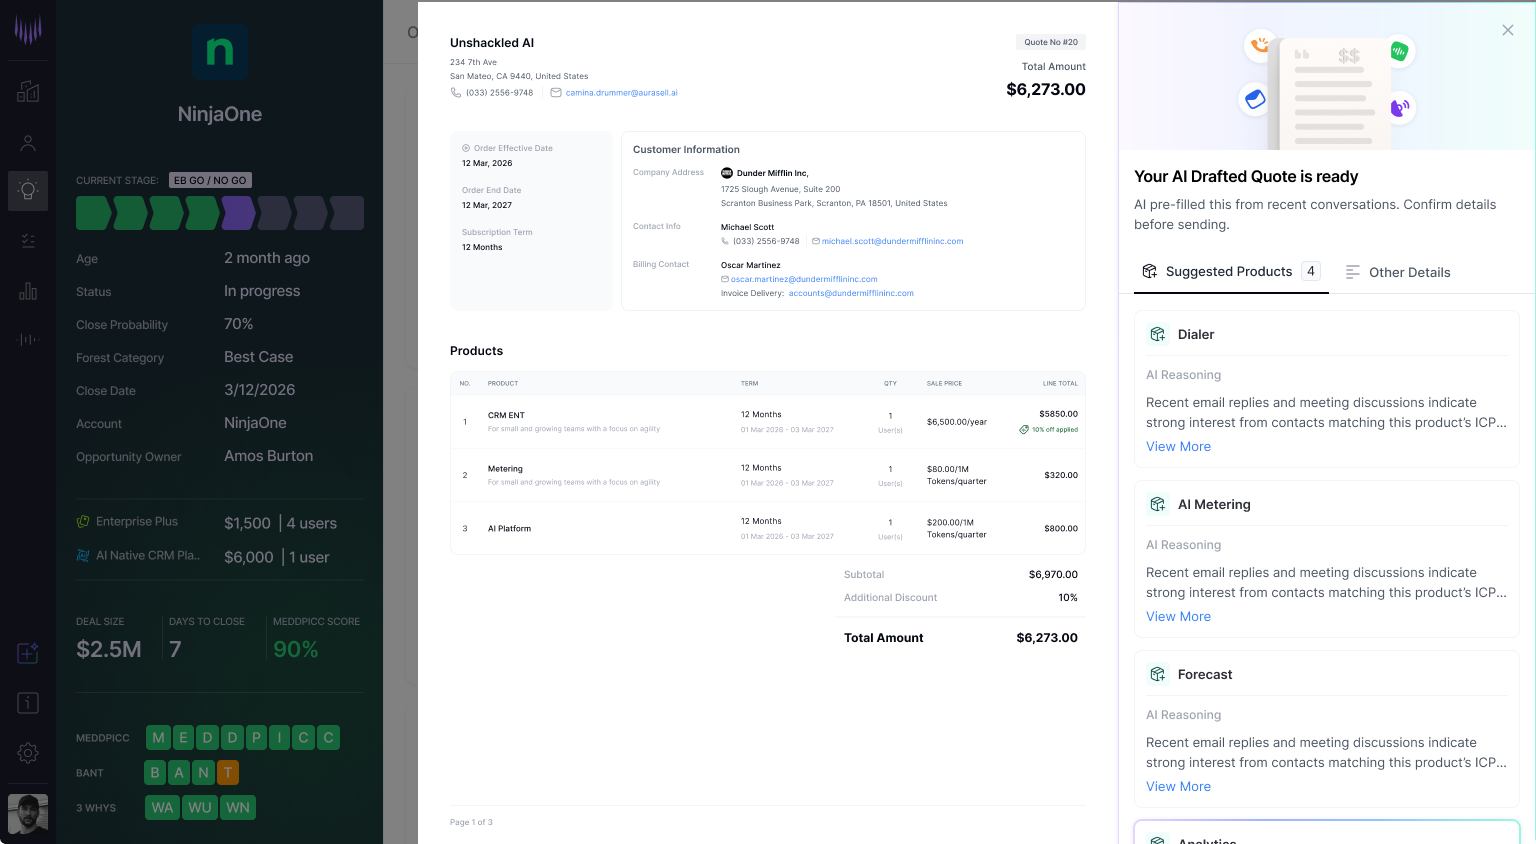The height and width of the screenshot is (844, 1536).
Task: Select the CRM ENT product row name
Action: [506, 415]
